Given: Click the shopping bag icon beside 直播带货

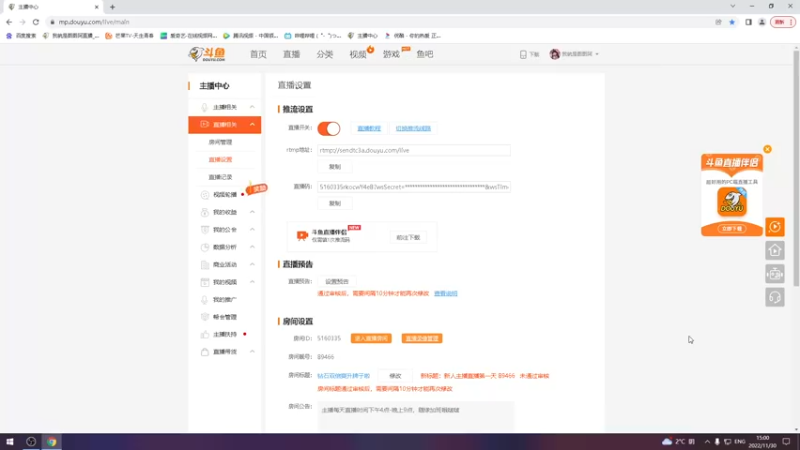Looking at the screenshot, I should (x=205, y=352).
